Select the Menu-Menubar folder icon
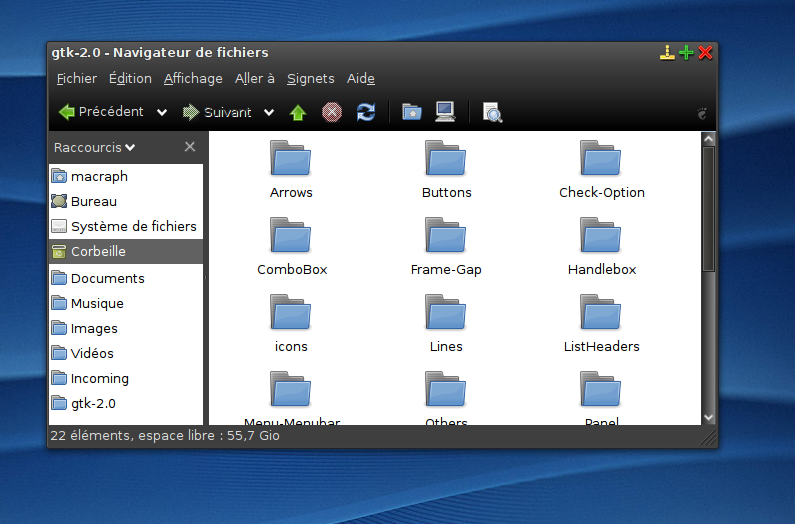The width and height of the screenshot is (795, 524). [x=291, y=390]
